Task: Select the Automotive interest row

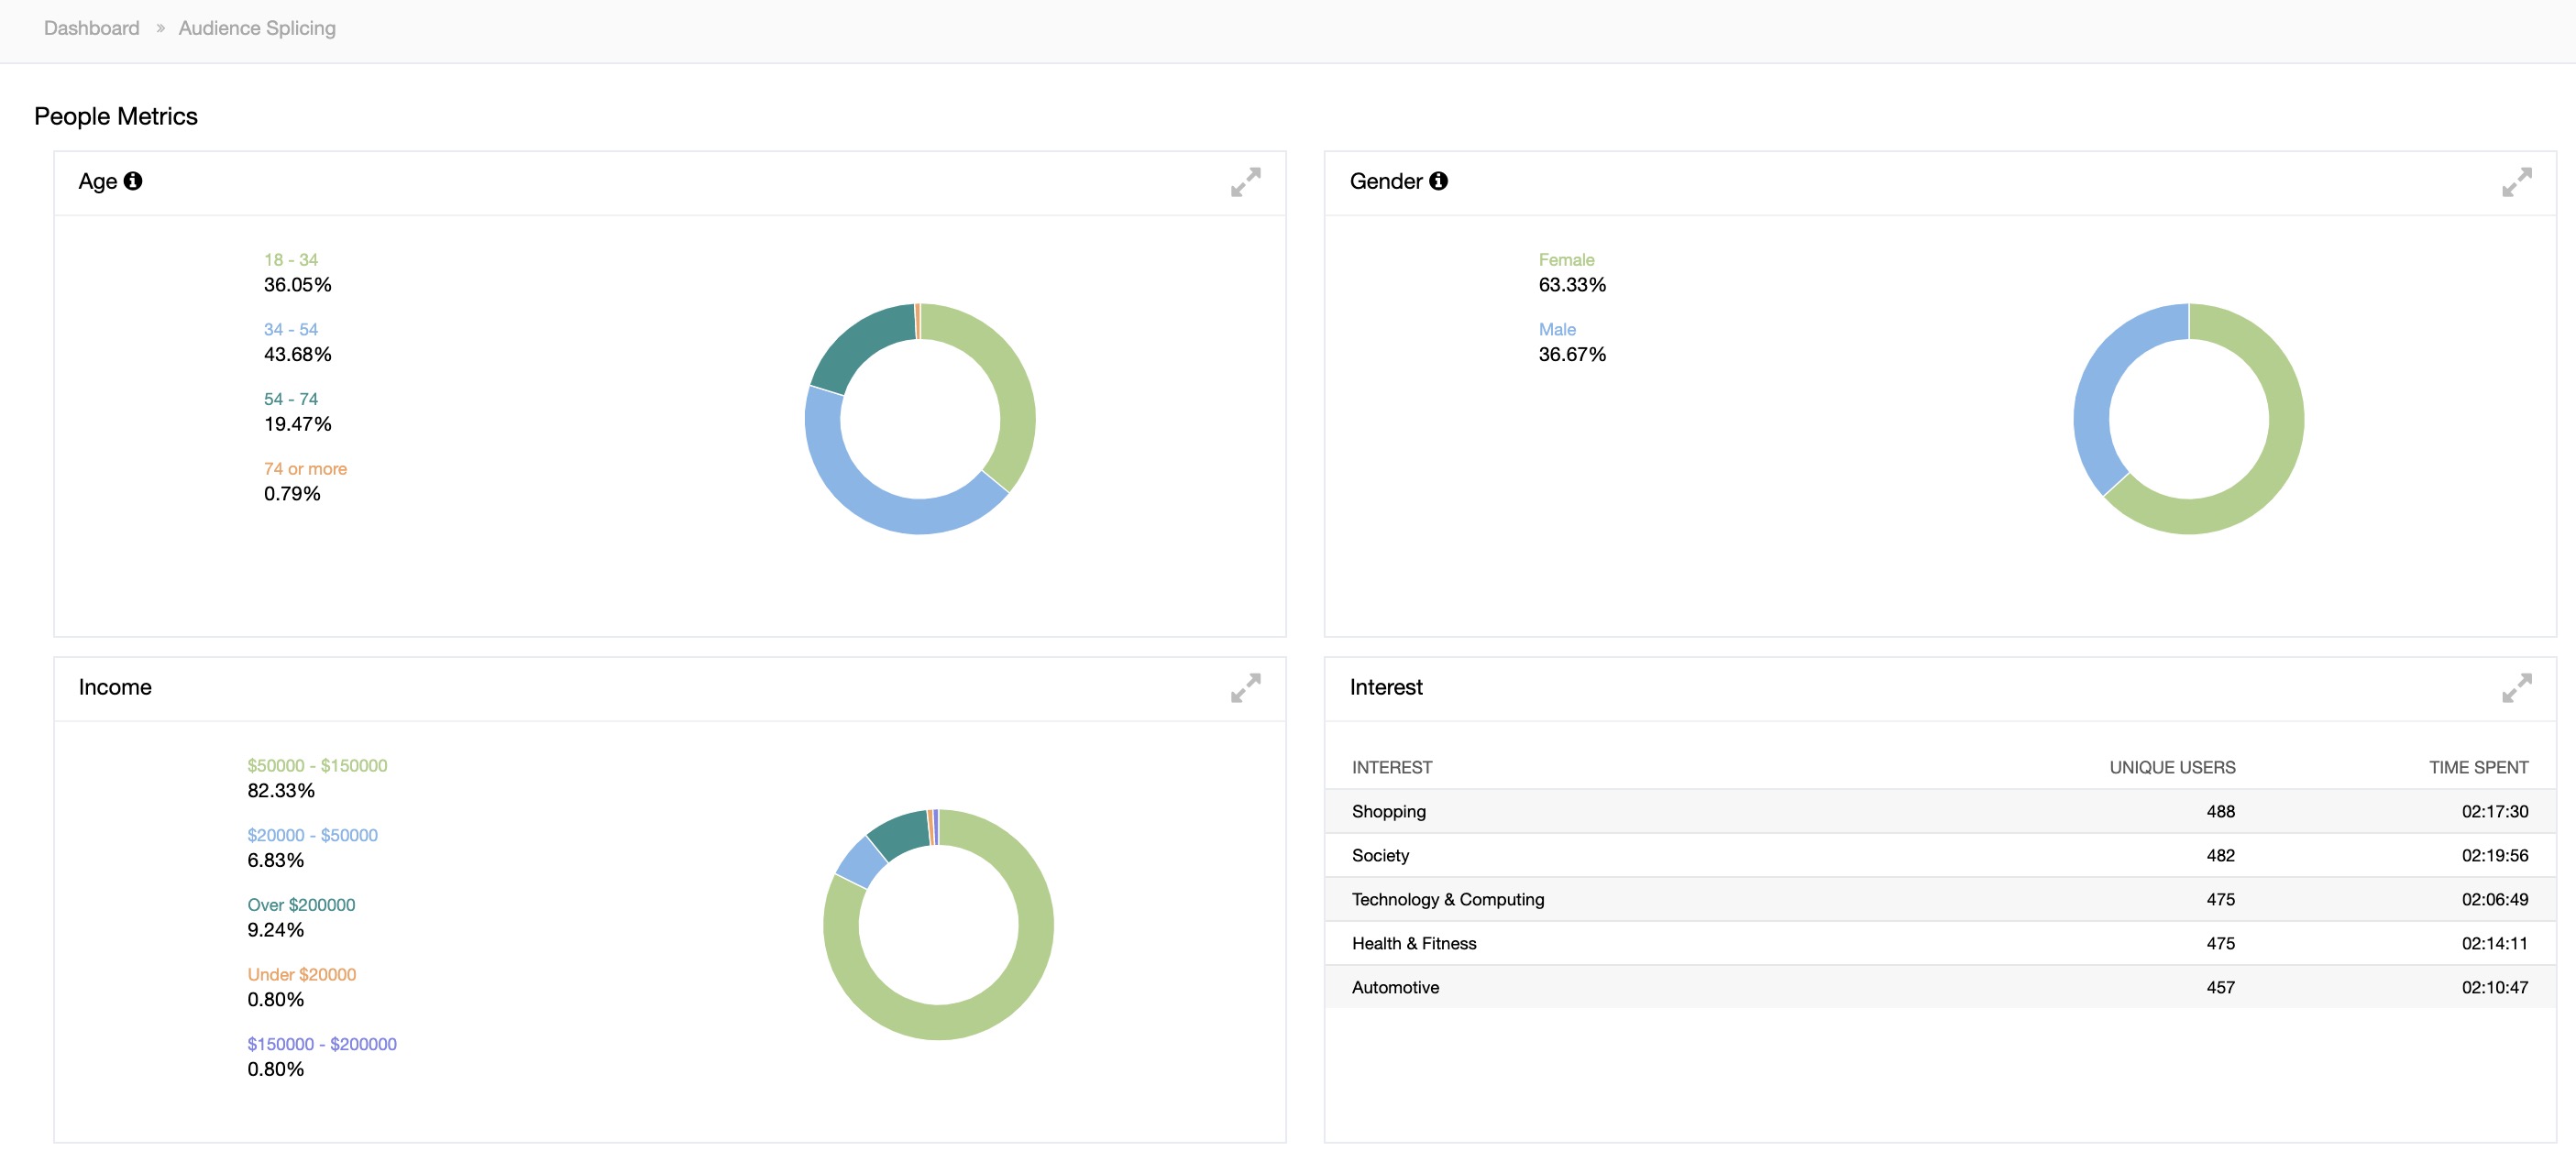Action: pos(1395,988)
